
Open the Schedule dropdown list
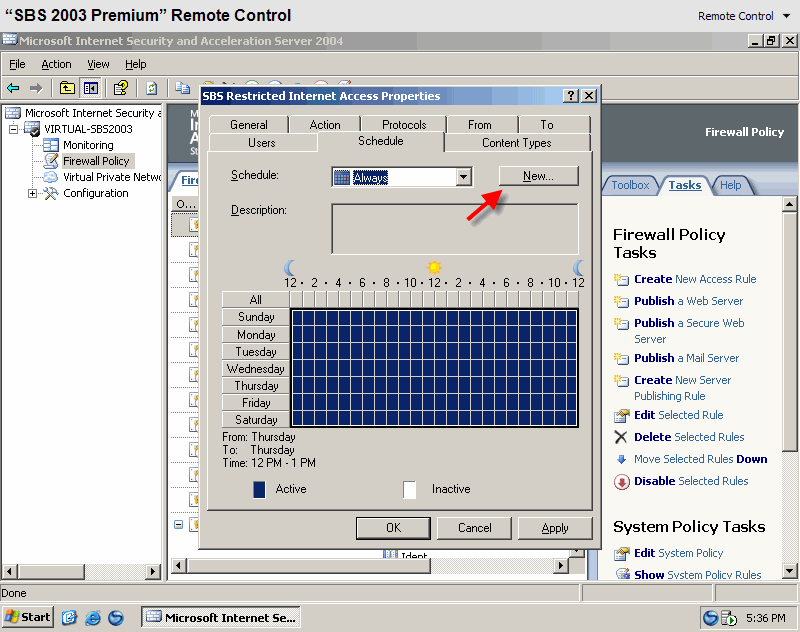(463, 178)
